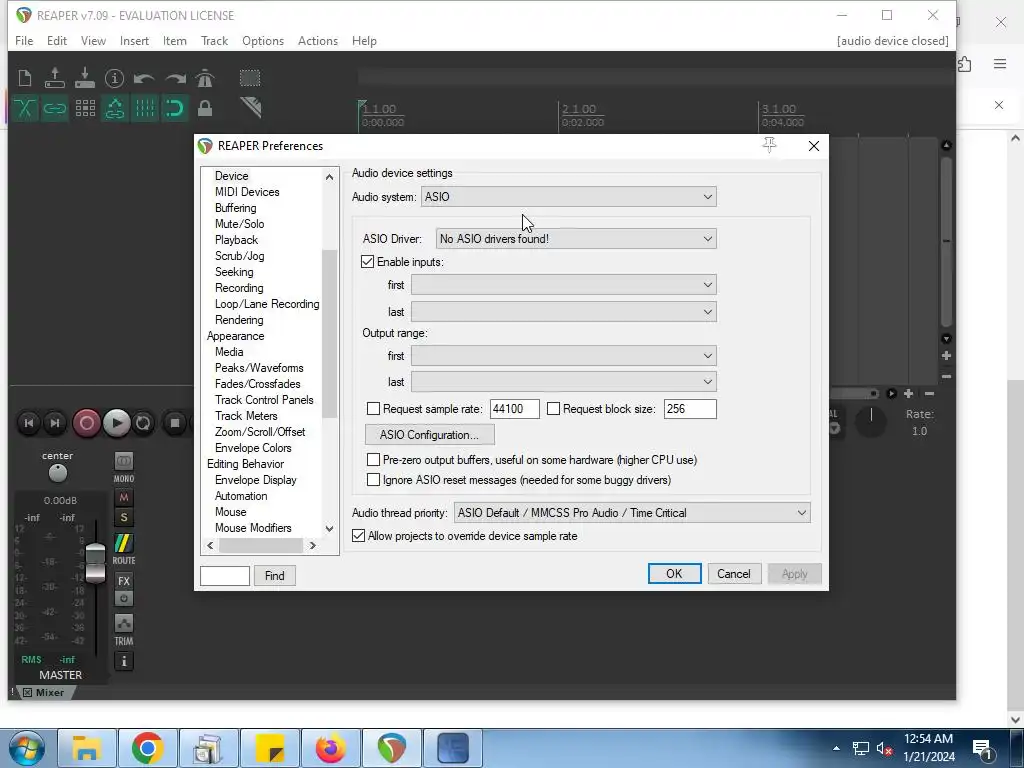
Task: Open the Output range first dropdown
Action: pos(564,356)
